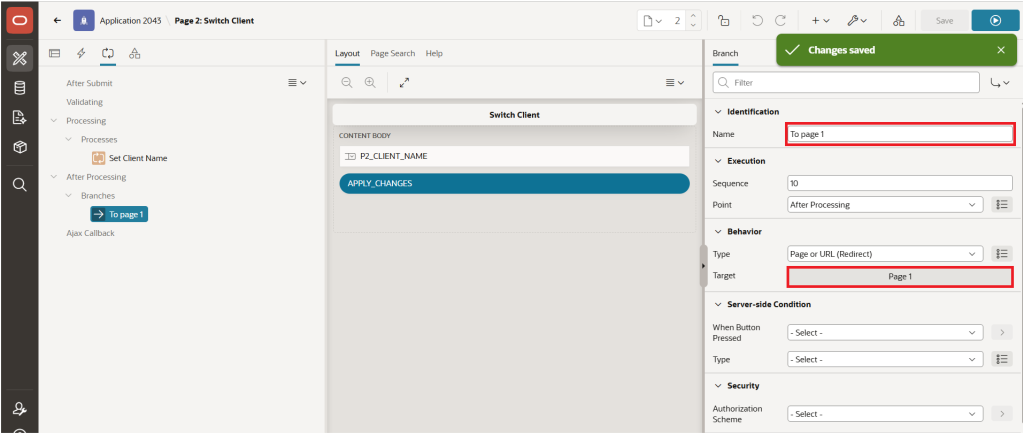Open administration user icon in sidebar

20,409
